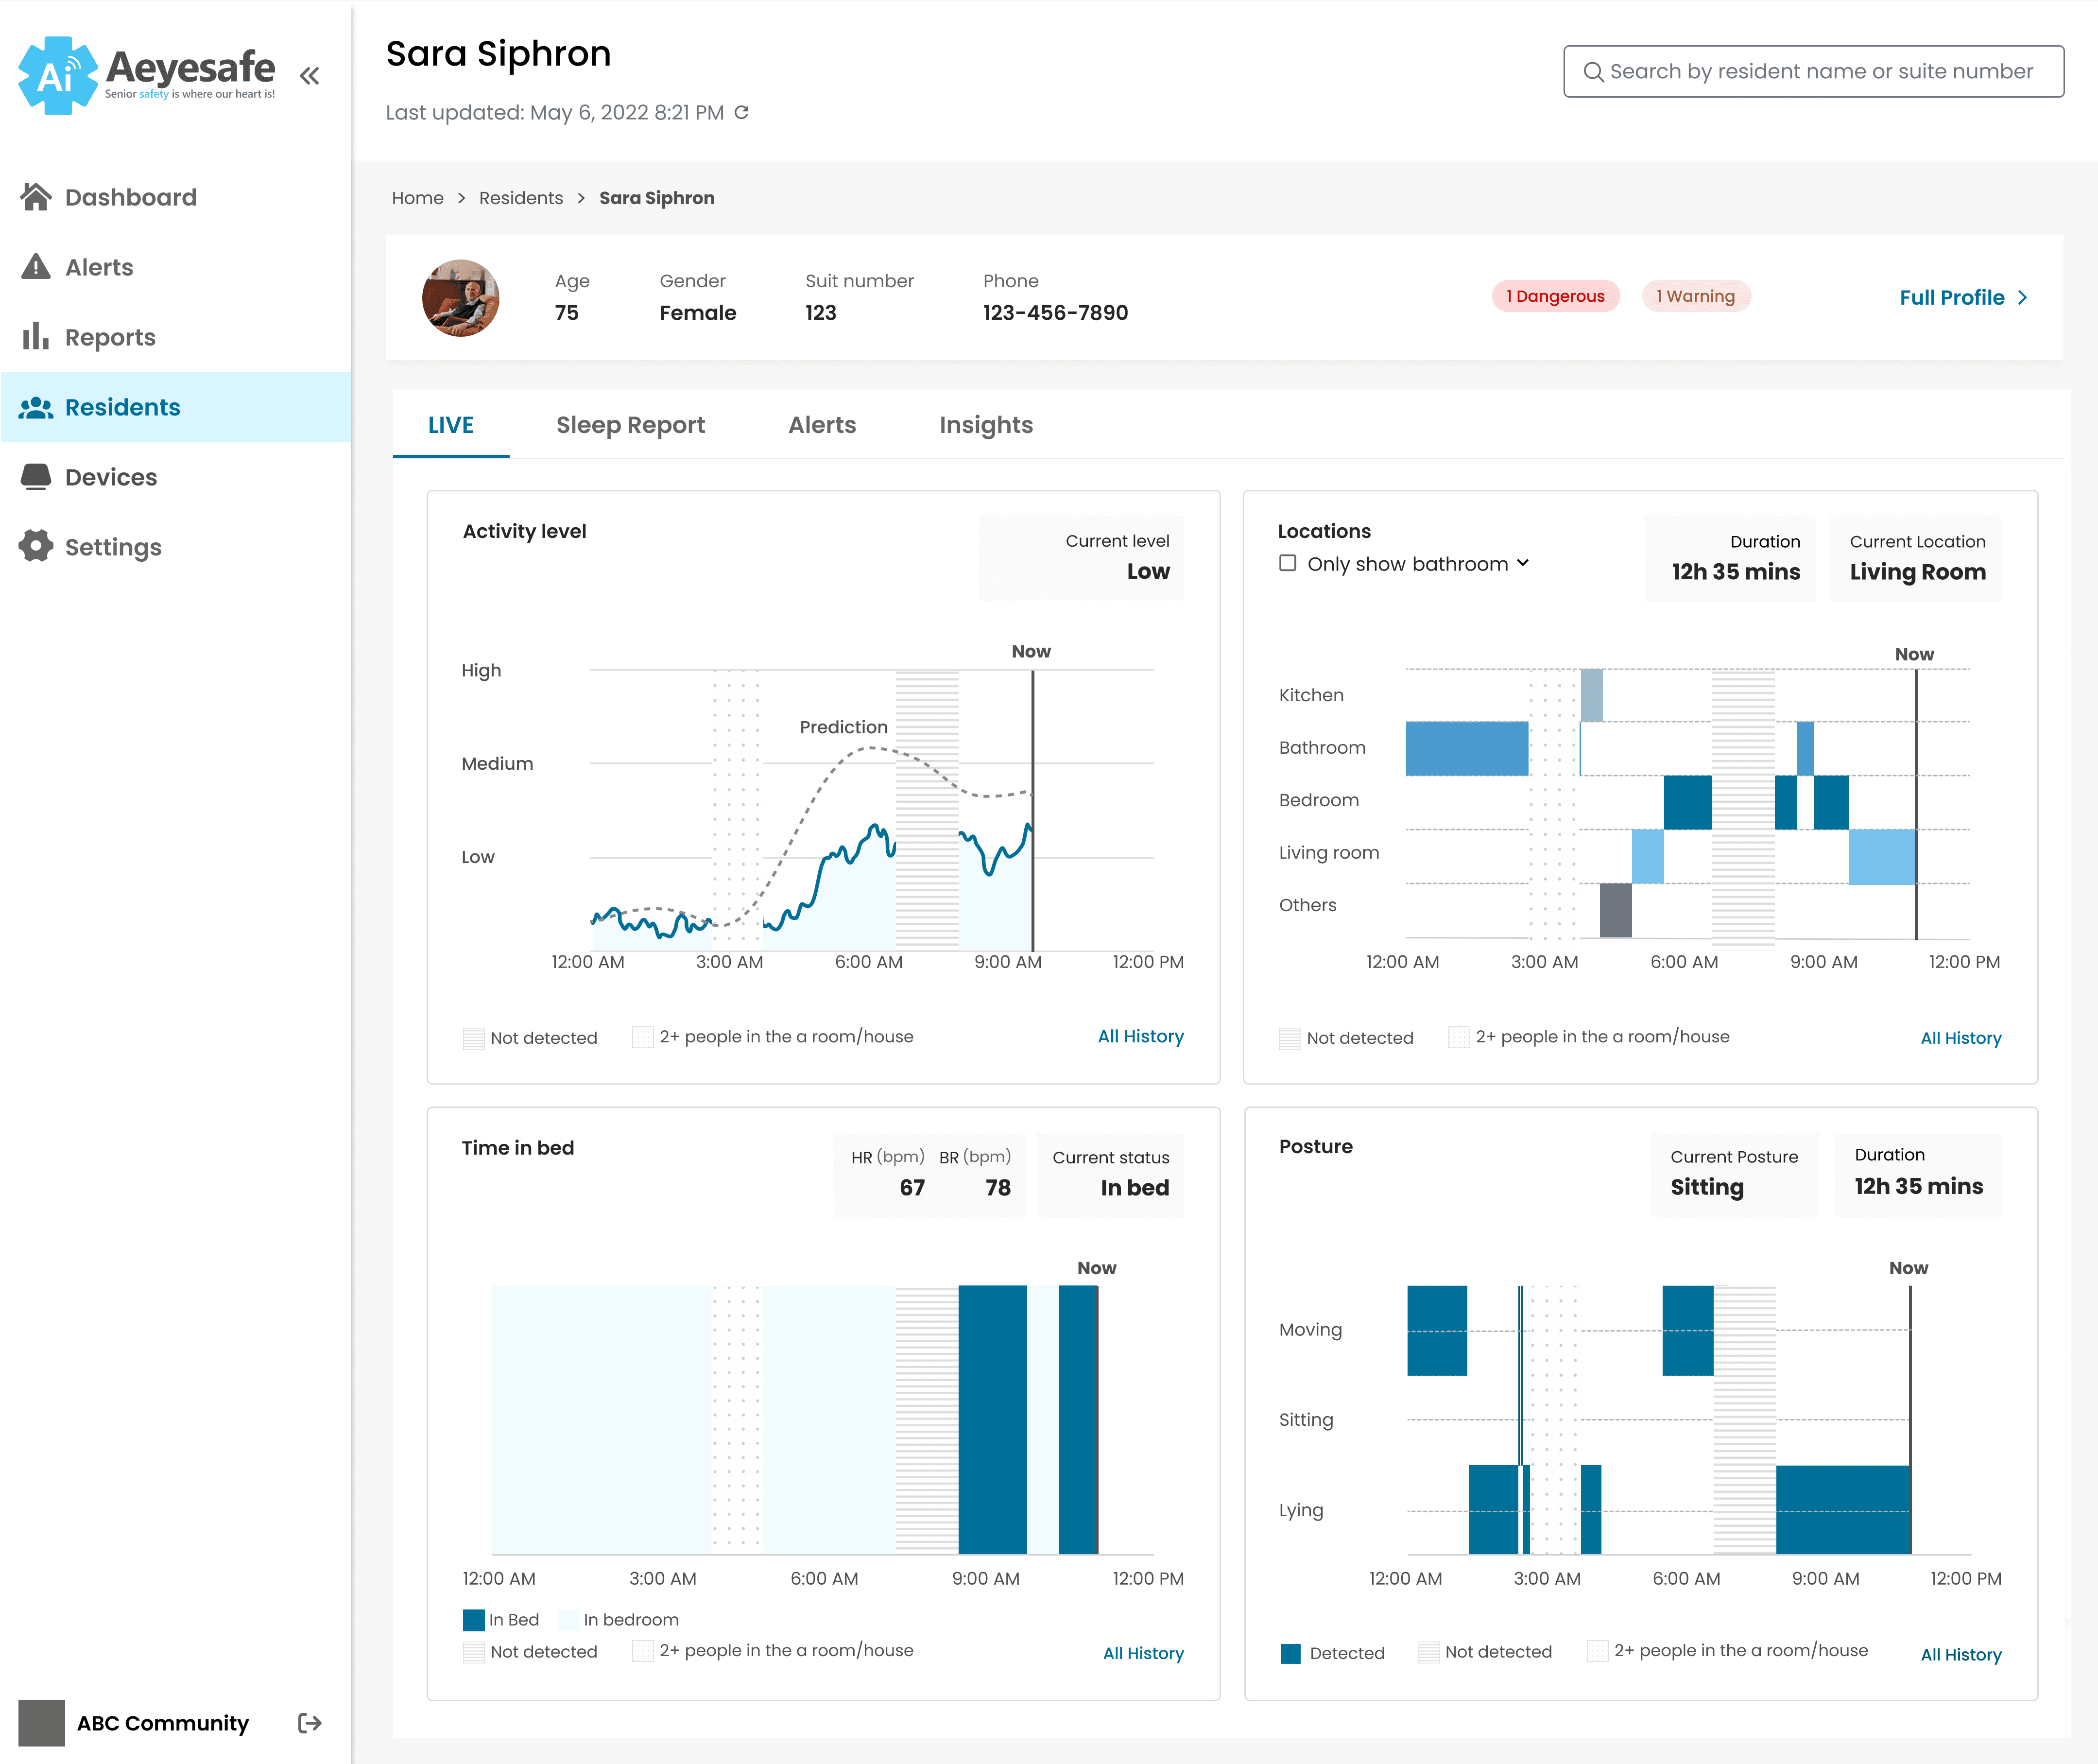Click the Detected legend swatch in Posture
This screenshot has height=1764, width=2098.
[1290, 1653]
